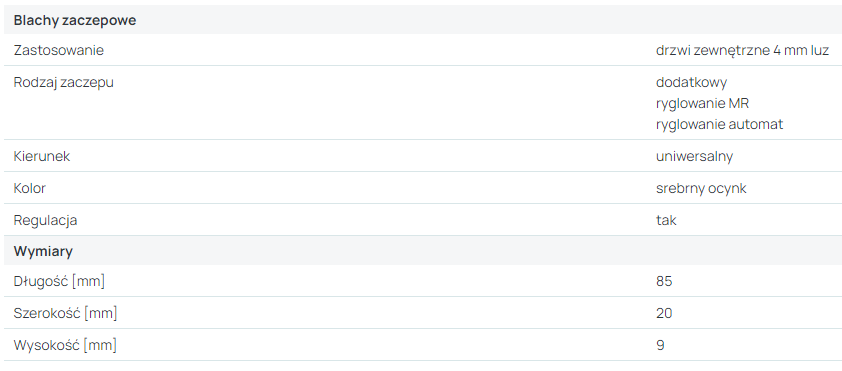Click the width value 20
The image size is (842, 371).
[664, 313]
